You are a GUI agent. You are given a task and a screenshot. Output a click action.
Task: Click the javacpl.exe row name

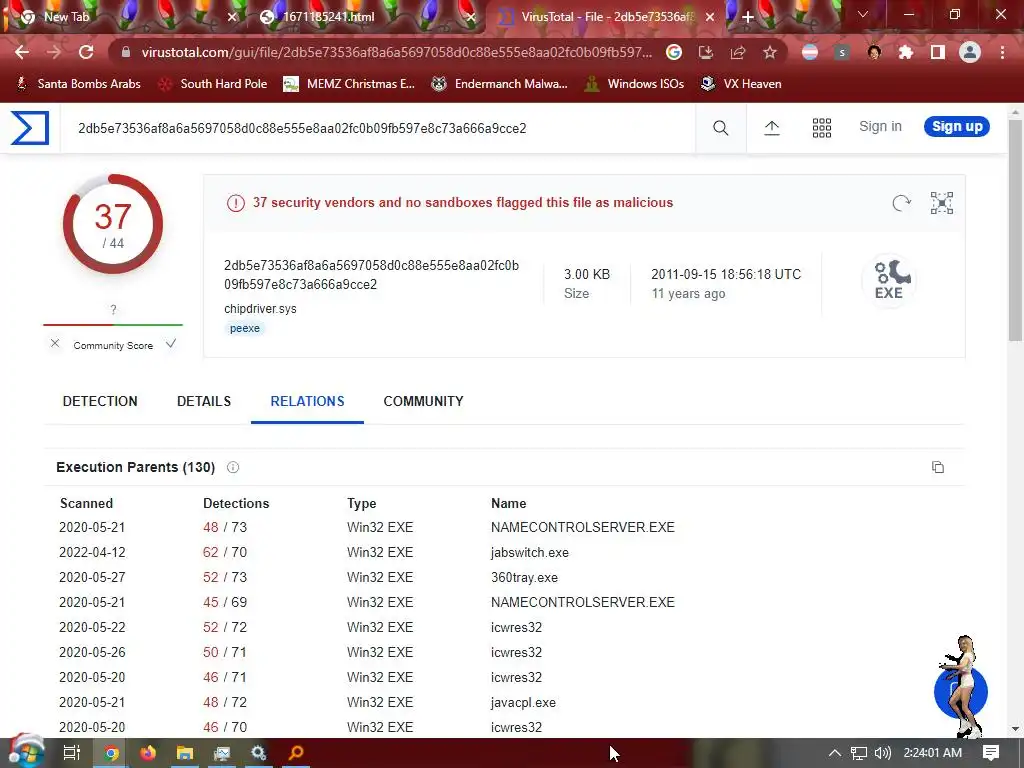tap(523, 703)
